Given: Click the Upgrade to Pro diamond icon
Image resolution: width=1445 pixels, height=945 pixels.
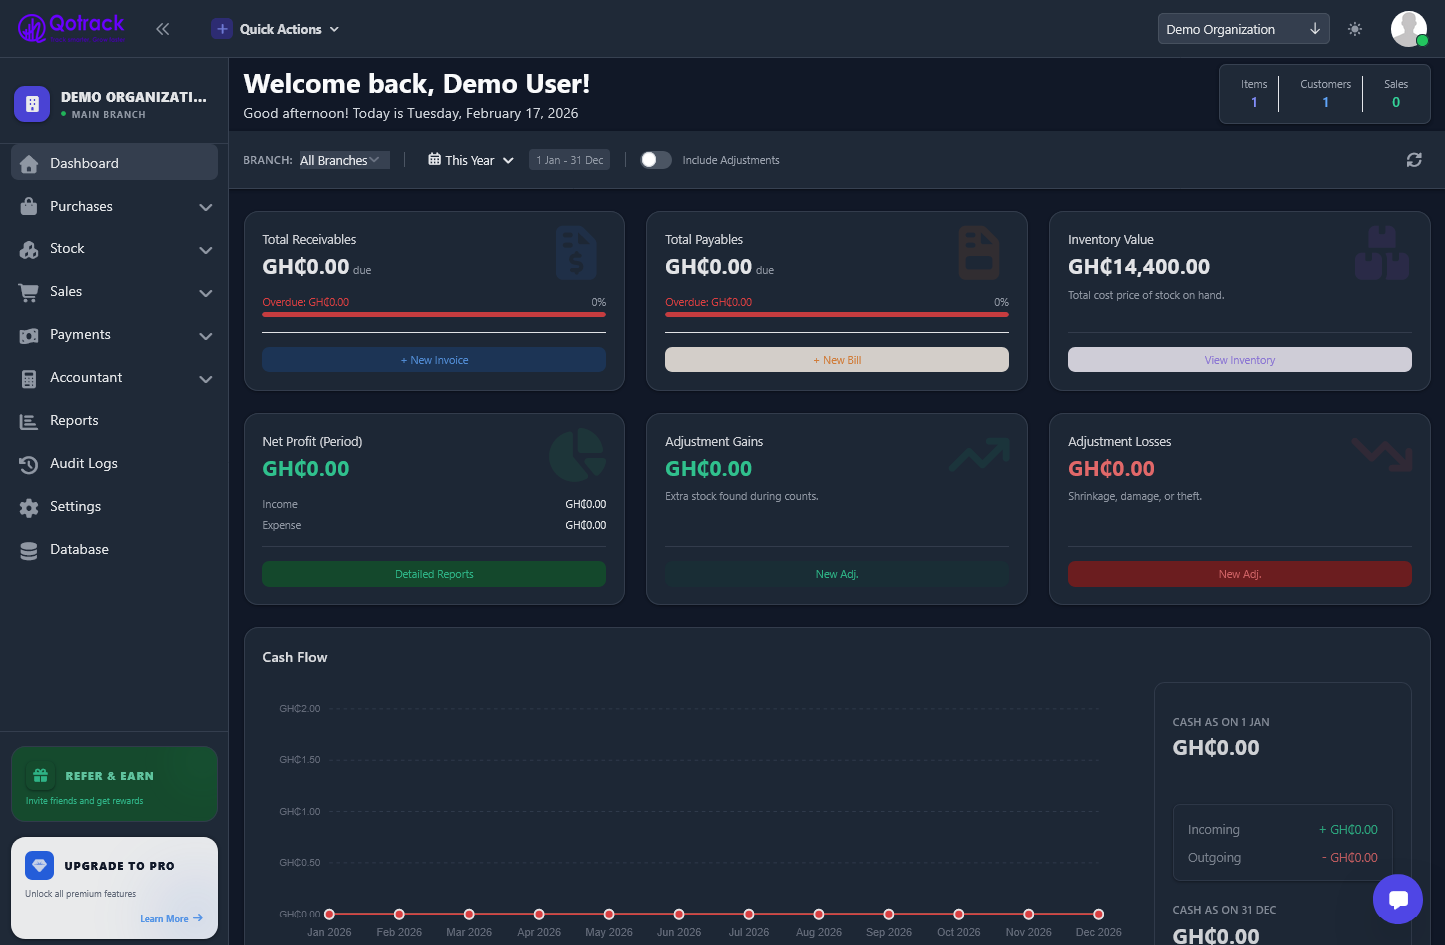Looking at the screenshot, I should [40, 866].
